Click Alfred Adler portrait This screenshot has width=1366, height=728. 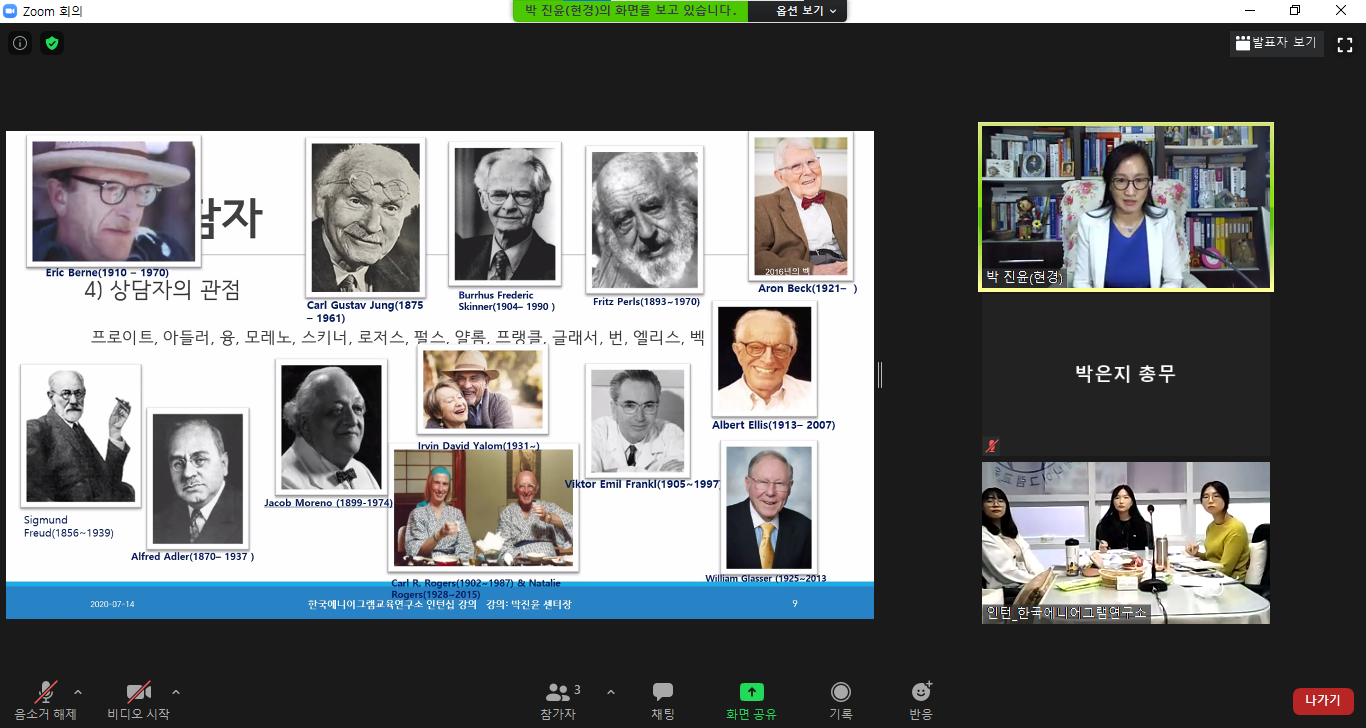(x=197, y=478)
